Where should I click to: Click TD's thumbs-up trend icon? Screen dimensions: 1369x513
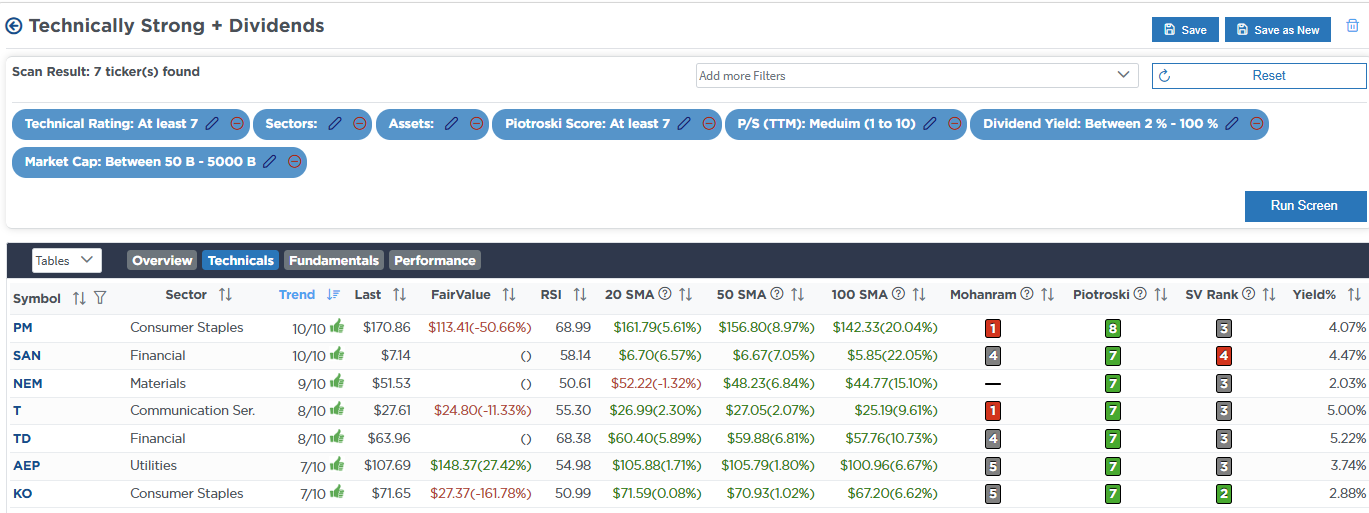[337, 437]
